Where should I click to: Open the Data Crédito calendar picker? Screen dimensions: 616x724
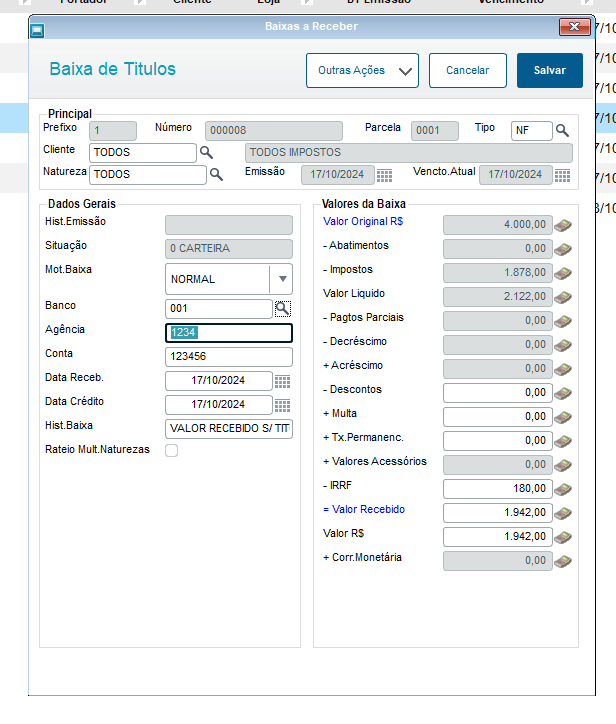[283, 405]
